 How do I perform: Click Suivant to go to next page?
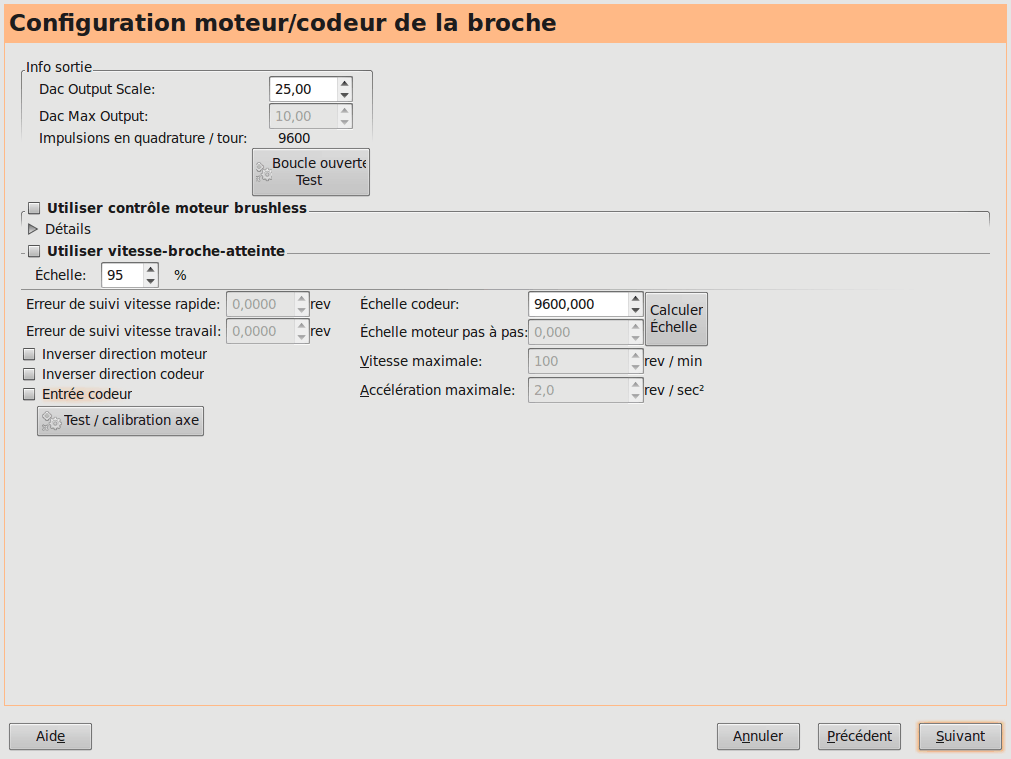[x=960, y=736]
